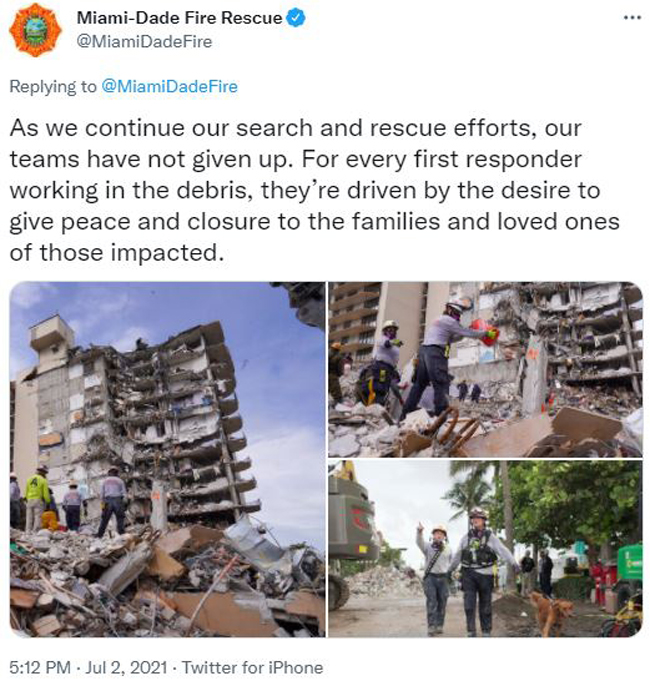Click the Twitter for iPhone source label

pyautogui.click(x=252, y=668)
